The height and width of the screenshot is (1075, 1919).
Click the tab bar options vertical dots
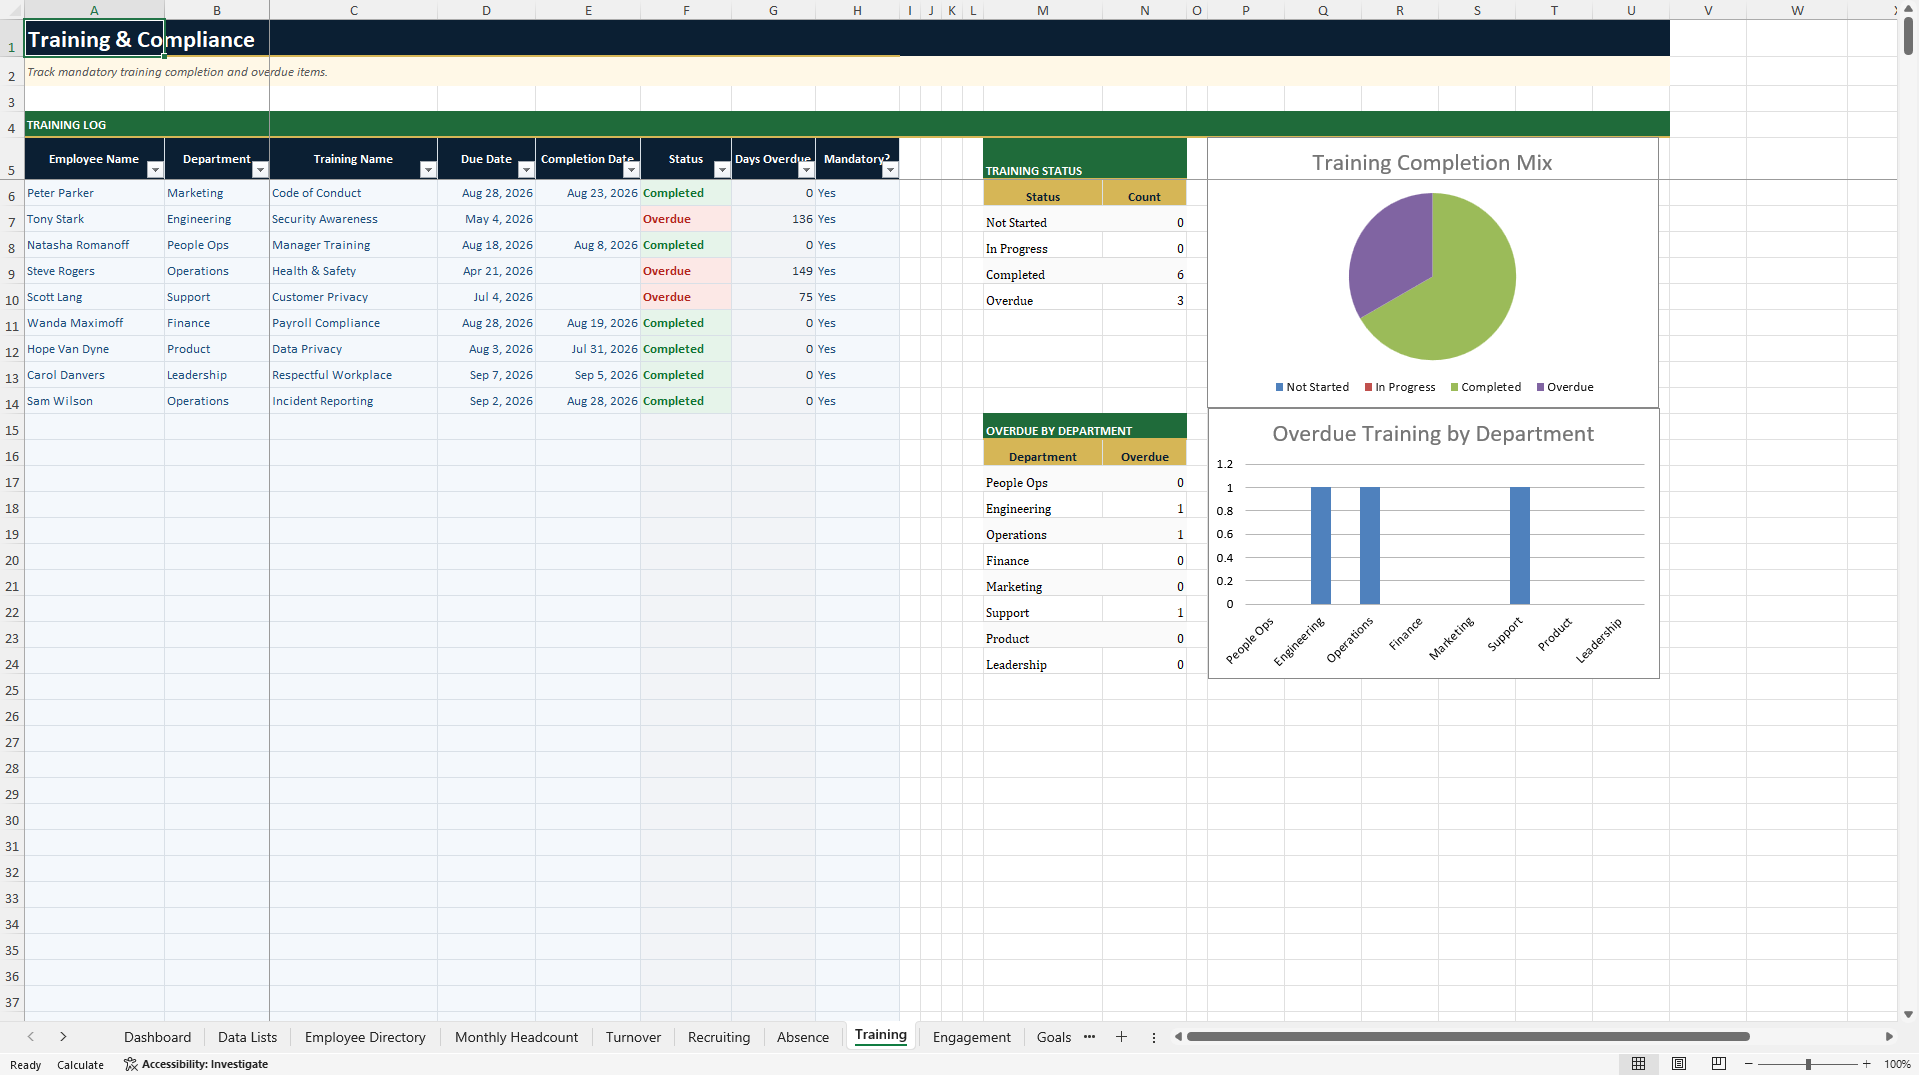click(x=1153, y=1037)
